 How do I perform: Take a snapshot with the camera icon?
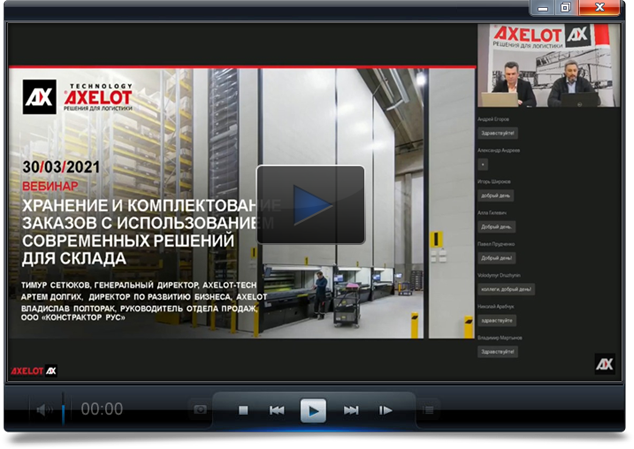pos(200,410)
